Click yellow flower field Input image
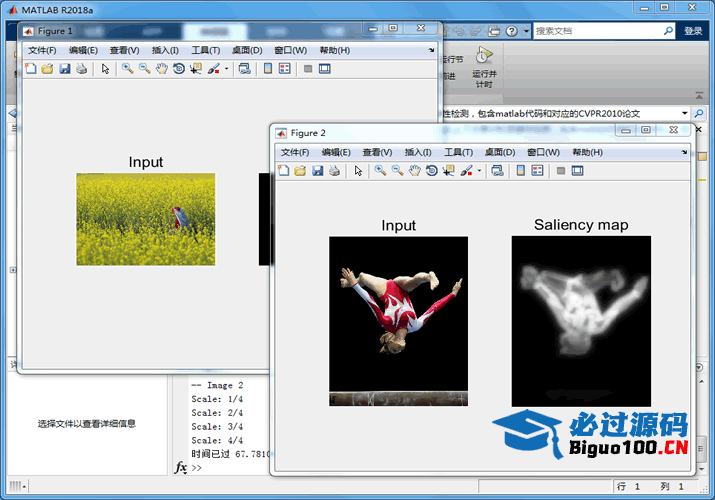Image resolution: width=715 pixels, height=500 pixels. click(x=145, y=219)
